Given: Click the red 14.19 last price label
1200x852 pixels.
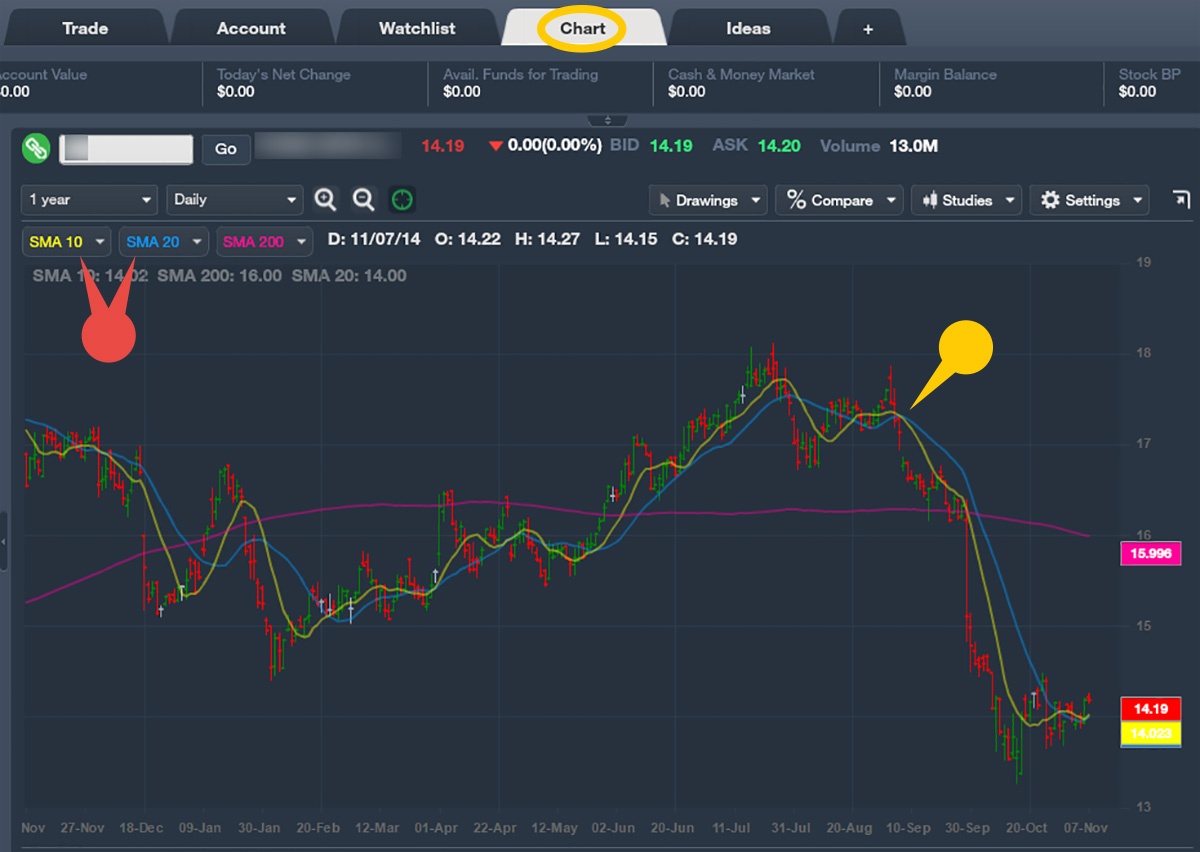Looking at the screenshot, I should tap(1152, 709).
